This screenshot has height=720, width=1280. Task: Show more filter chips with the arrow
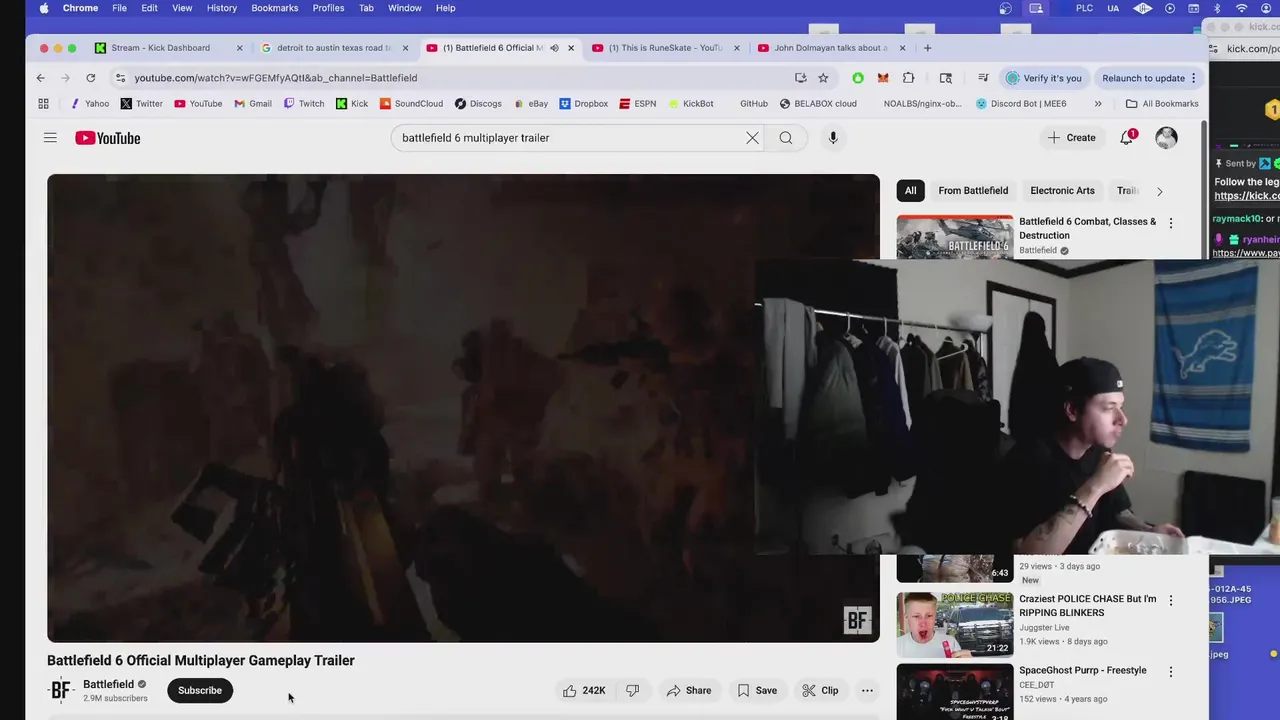pyautogui.click(x=1159, y=191)
